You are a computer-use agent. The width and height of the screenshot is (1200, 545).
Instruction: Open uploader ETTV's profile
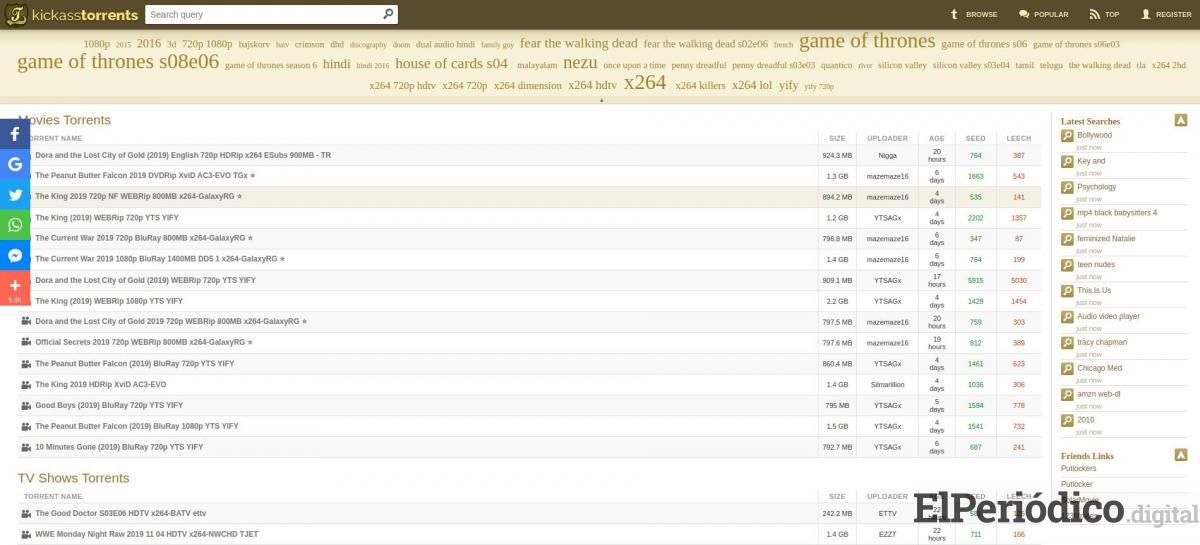887,513
